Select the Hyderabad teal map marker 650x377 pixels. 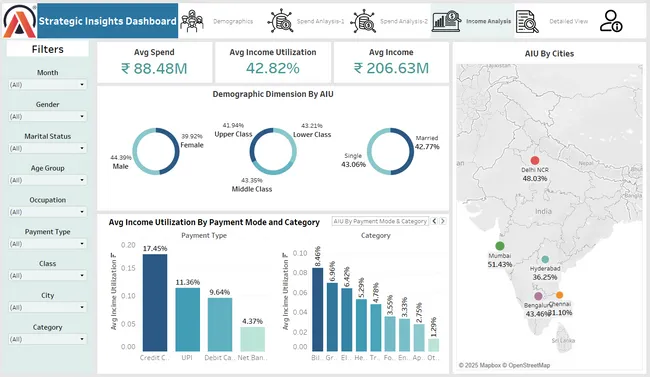coord(545,260)
